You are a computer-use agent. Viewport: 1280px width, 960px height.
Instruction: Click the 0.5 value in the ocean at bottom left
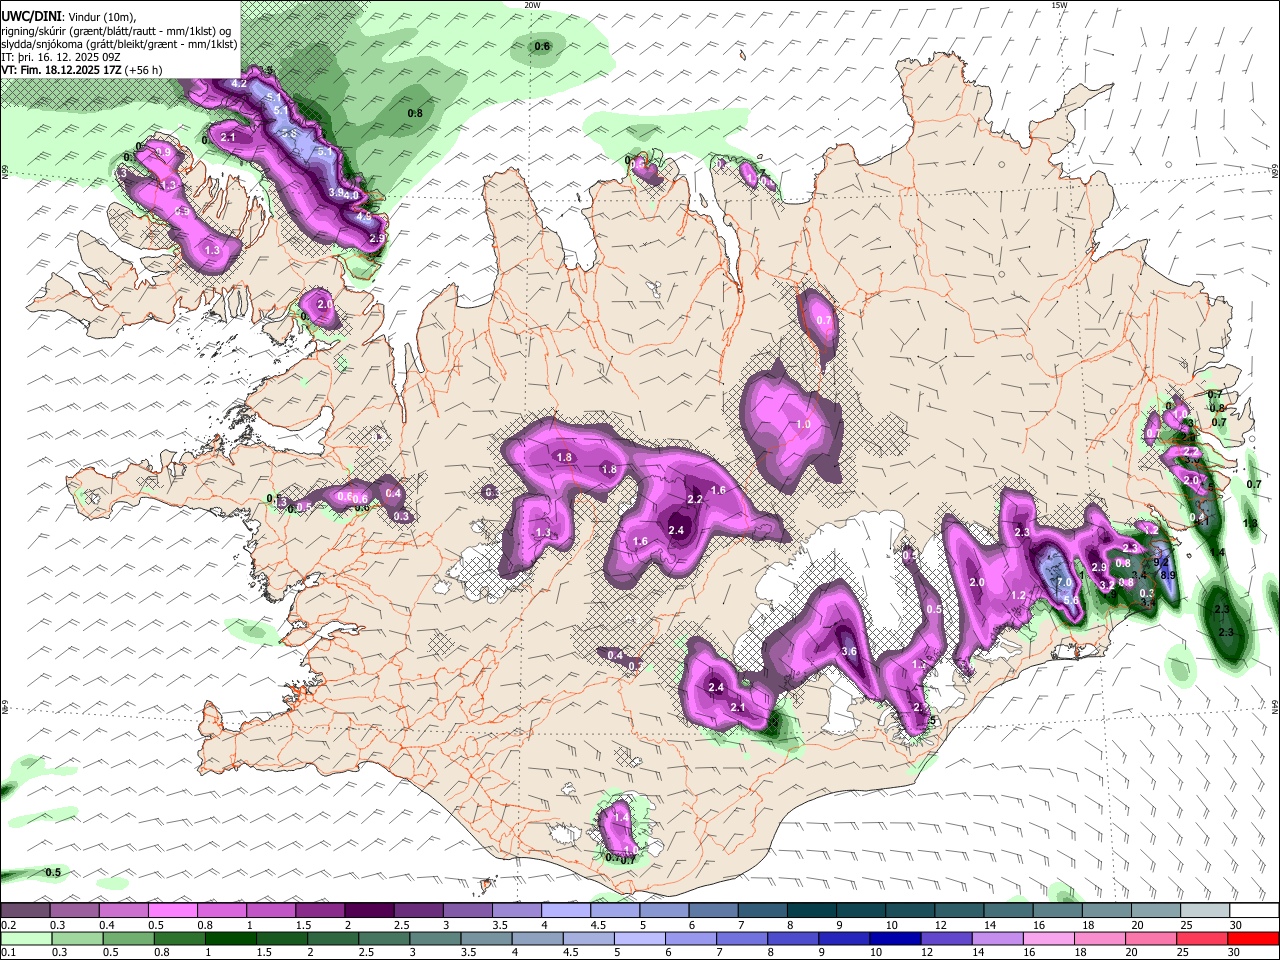[x=53, y=872]
